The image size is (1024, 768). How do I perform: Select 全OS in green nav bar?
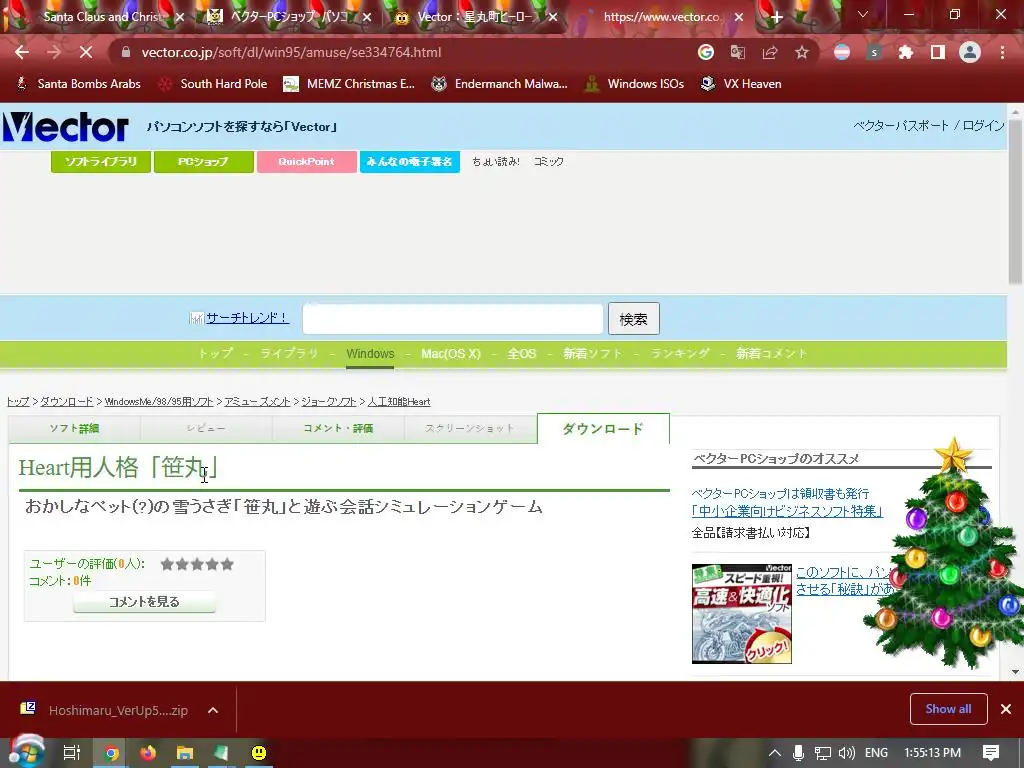pos(522,353)
